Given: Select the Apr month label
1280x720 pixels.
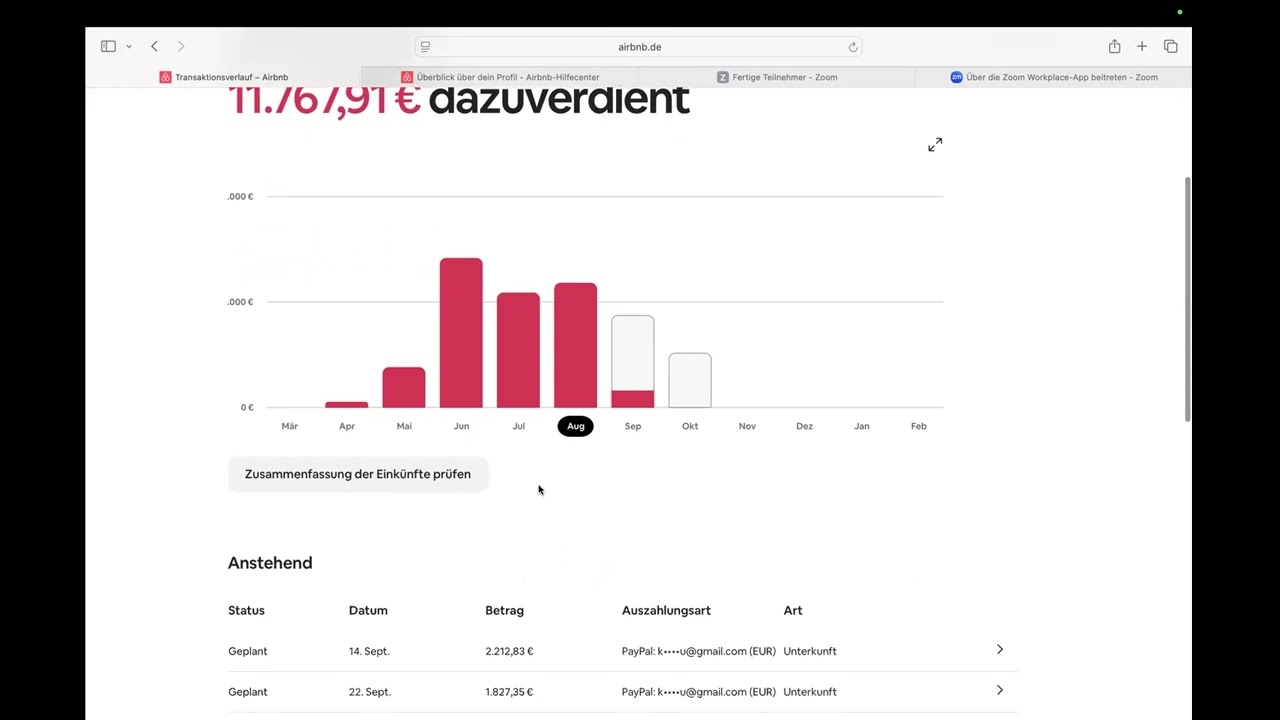Looking at the screenshot, I should (347, 426).
